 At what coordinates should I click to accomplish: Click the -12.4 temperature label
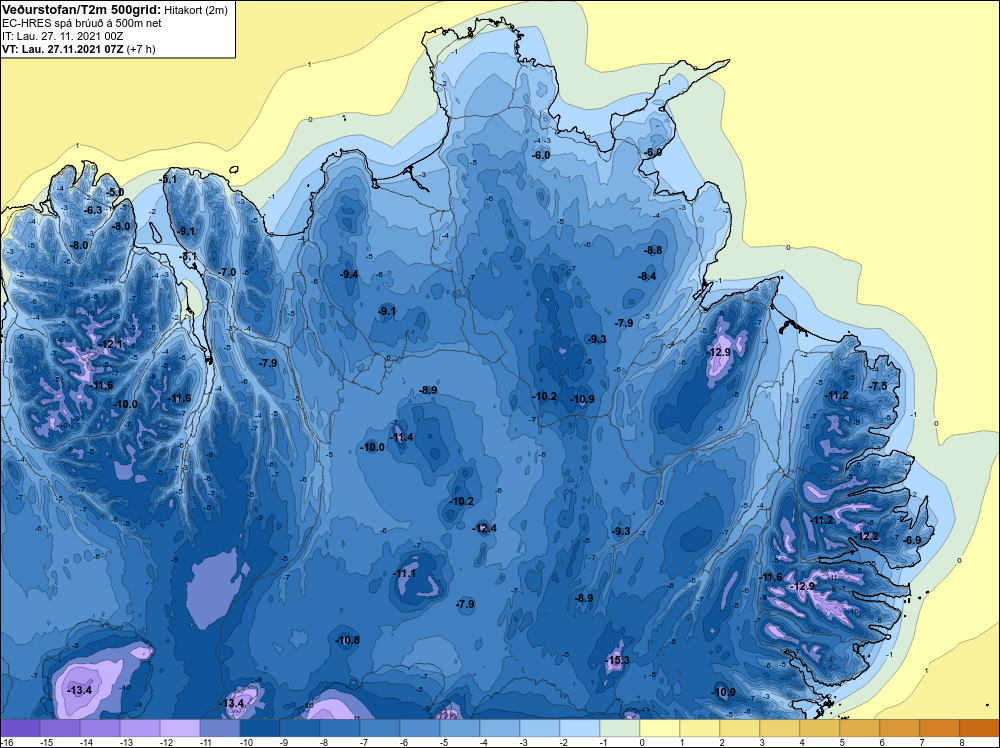pyautogui.click(x=484, y=528)
